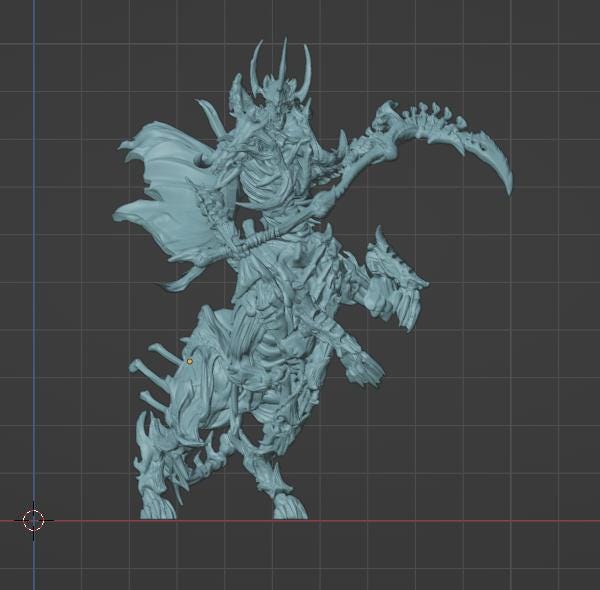Click the red X axis line
600x590 pixels.
pos(450,521)
